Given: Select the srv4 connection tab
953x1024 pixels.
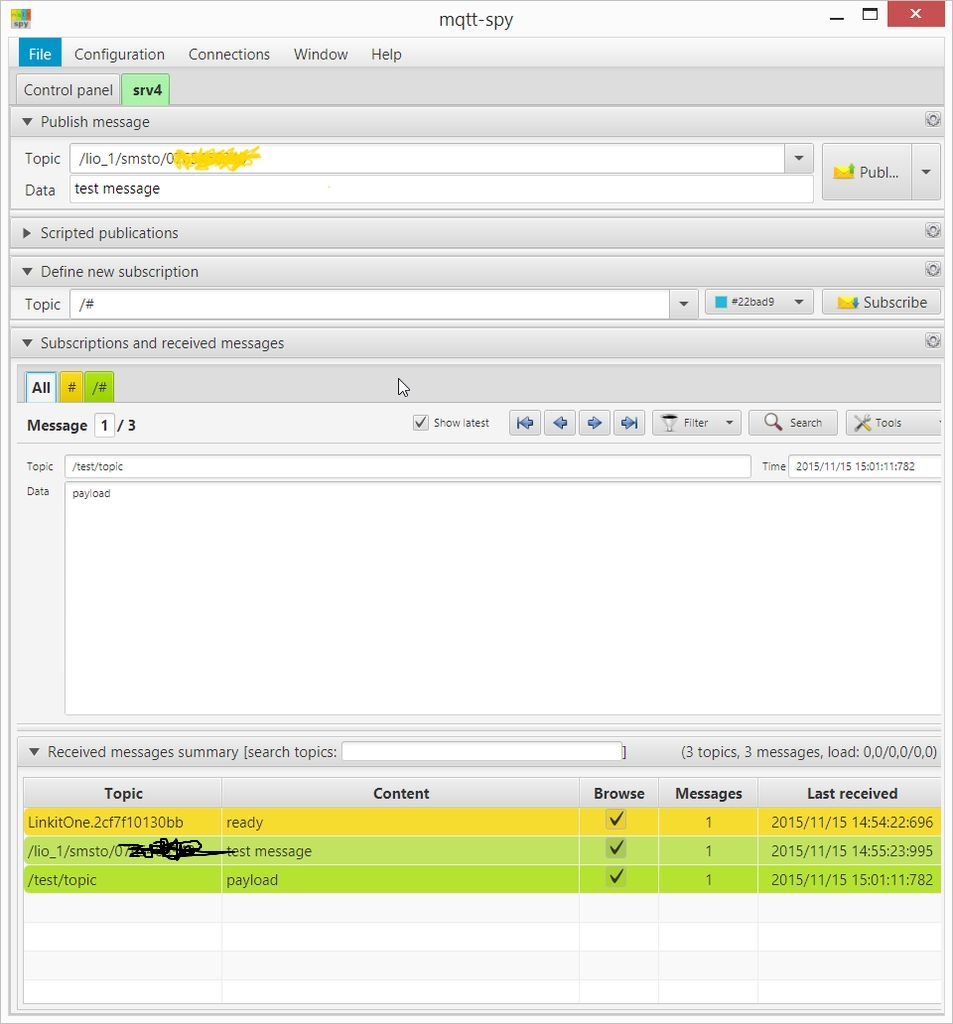Looking at the screenshot, I should point(146,89).
